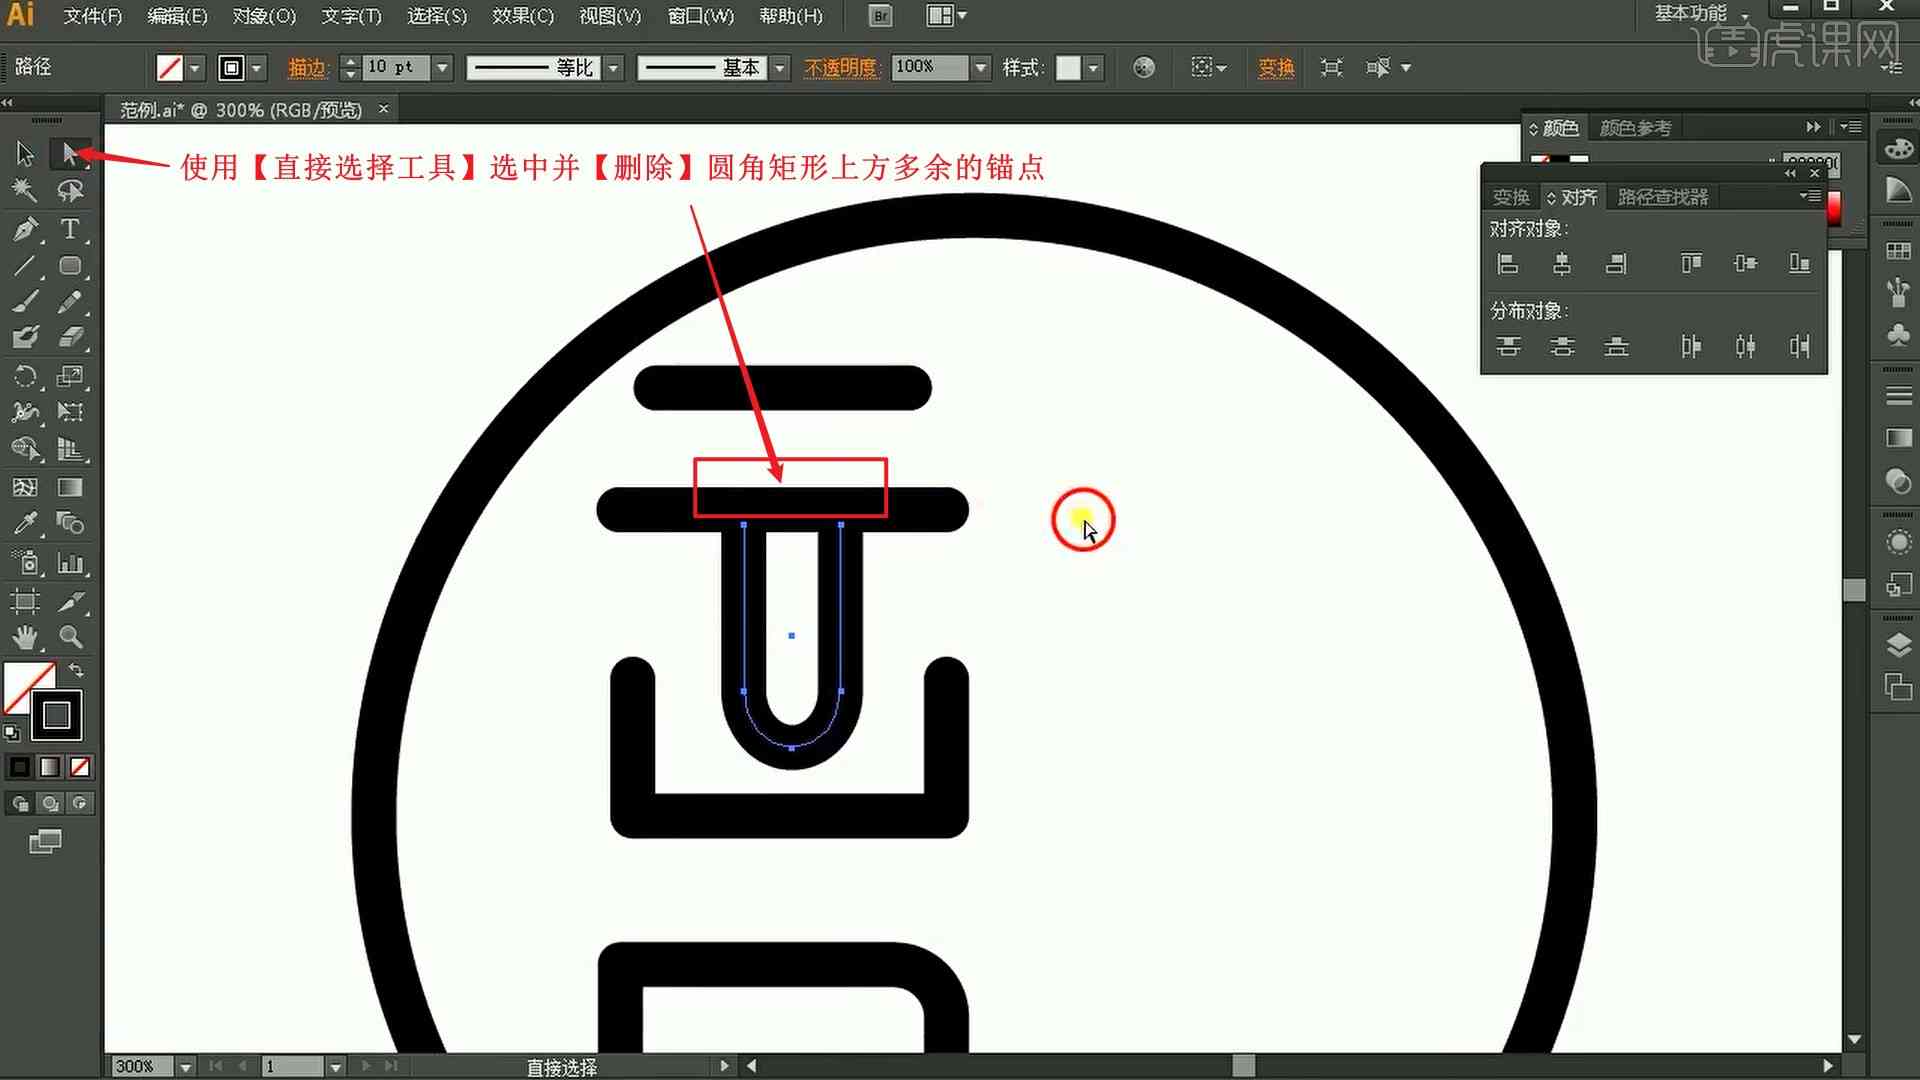Open 文件(F) menu

pos(93,17)
